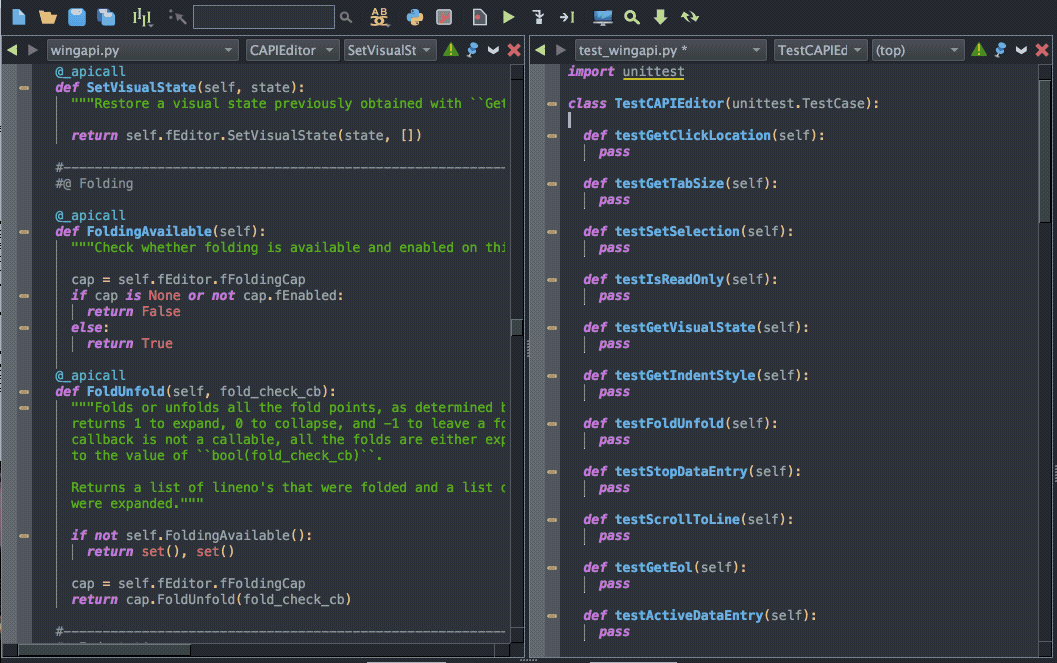Click the wingapi.py horizontal scrollbar thumb

pyautogui.click(x=104, y=650)
